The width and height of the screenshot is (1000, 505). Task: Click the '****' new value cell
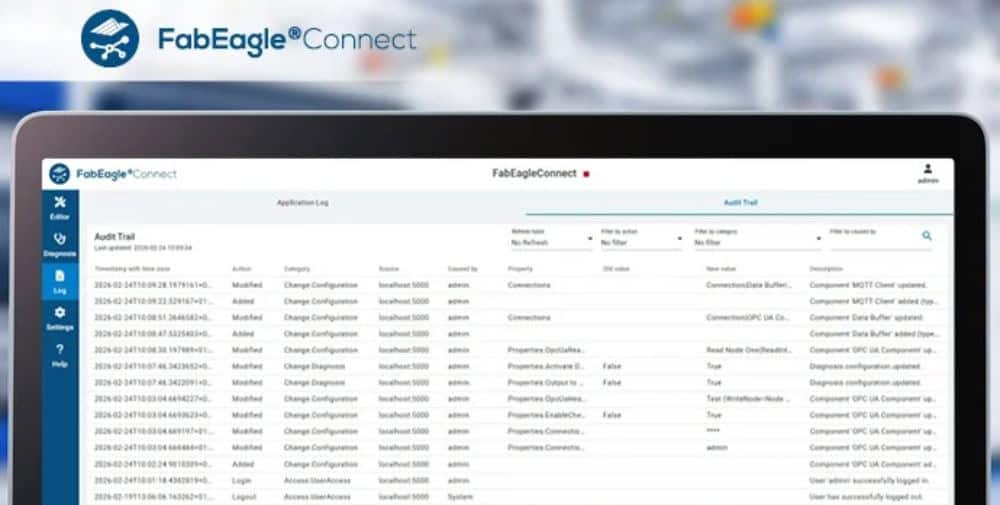713,432
